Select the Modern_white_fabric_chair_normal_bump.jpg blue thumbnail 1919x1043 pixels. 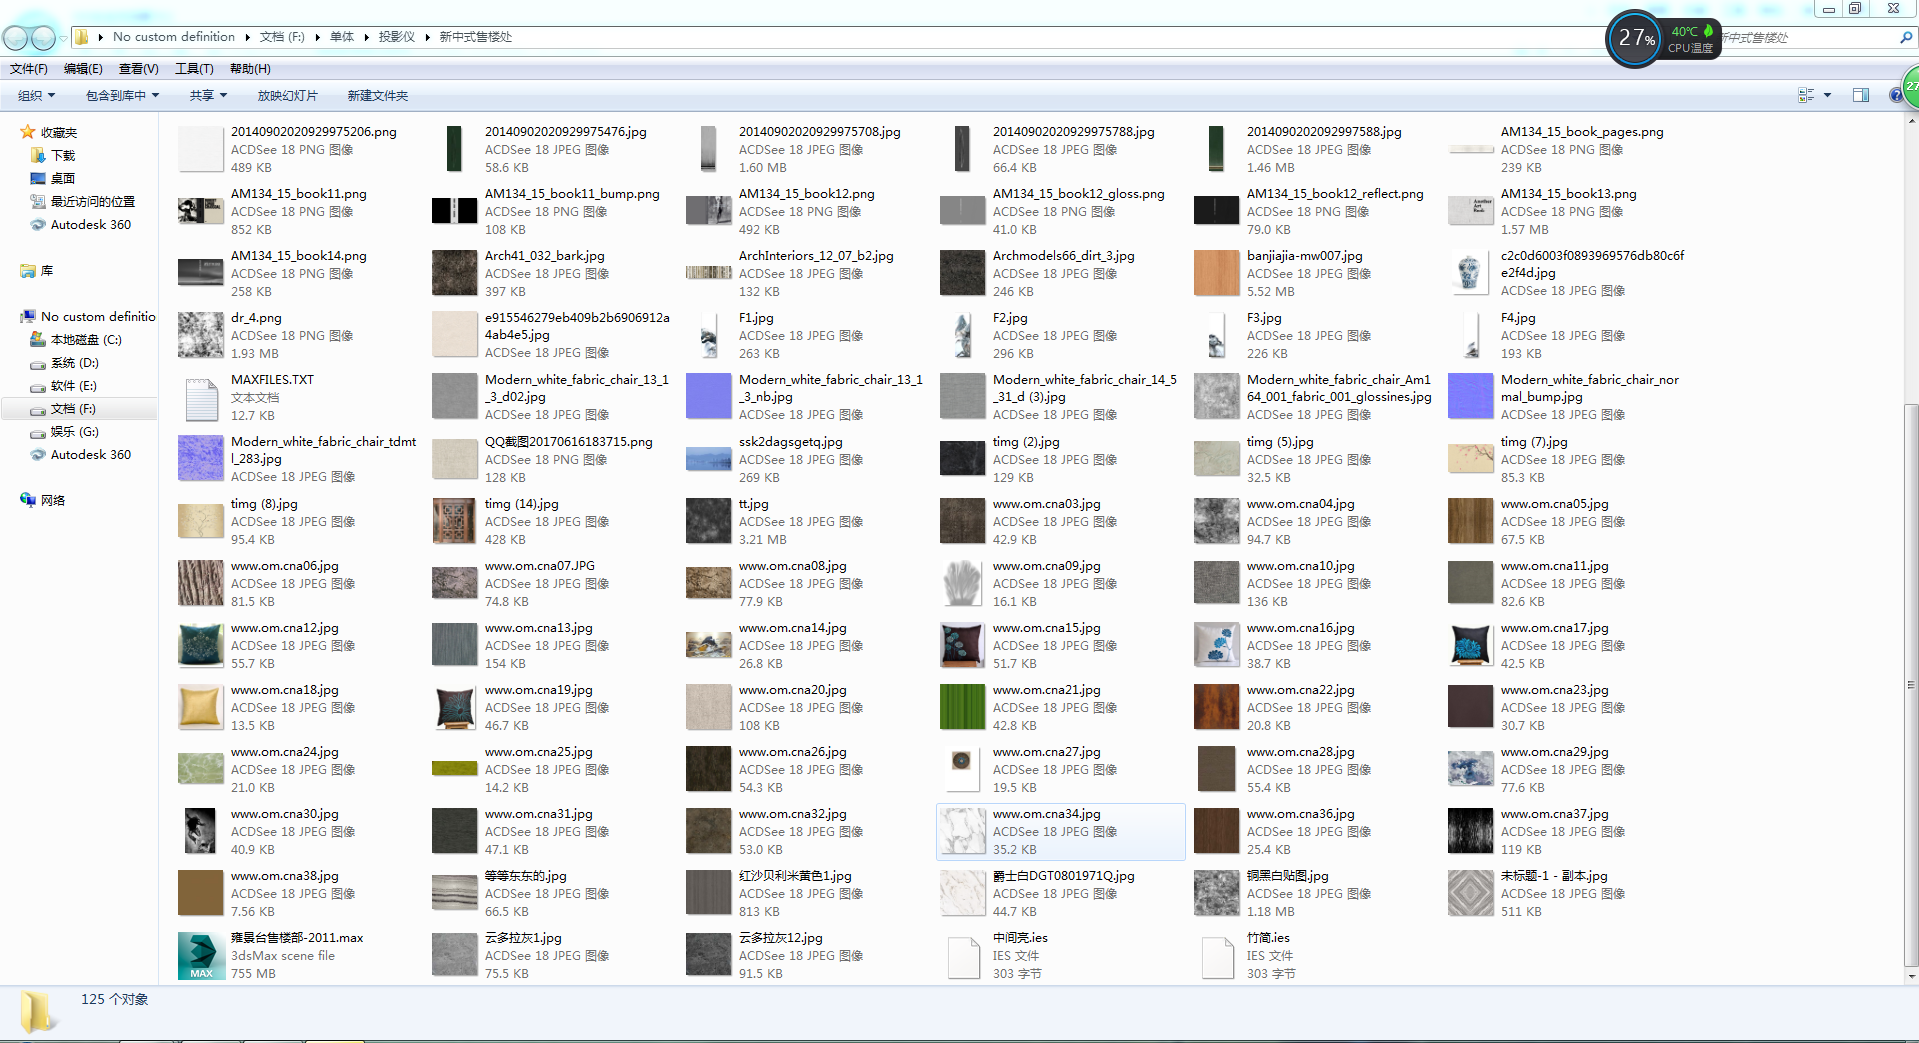click(x=1471, y=398)
